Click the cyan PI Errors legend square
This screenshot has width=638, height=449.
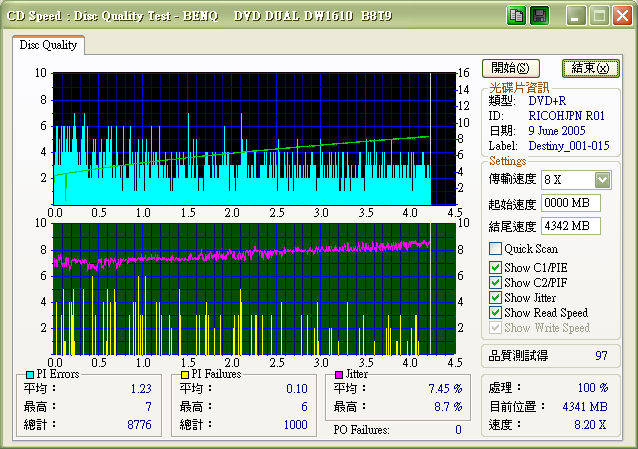30,375
